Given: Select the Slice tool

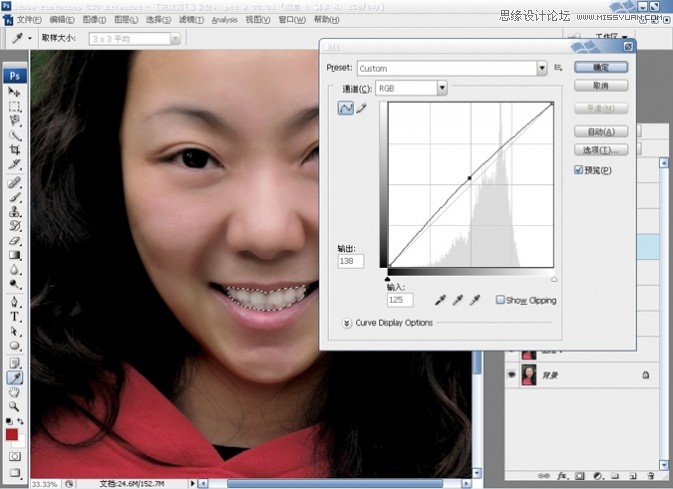Looking at the screenshot, I should tap(14, 164).
